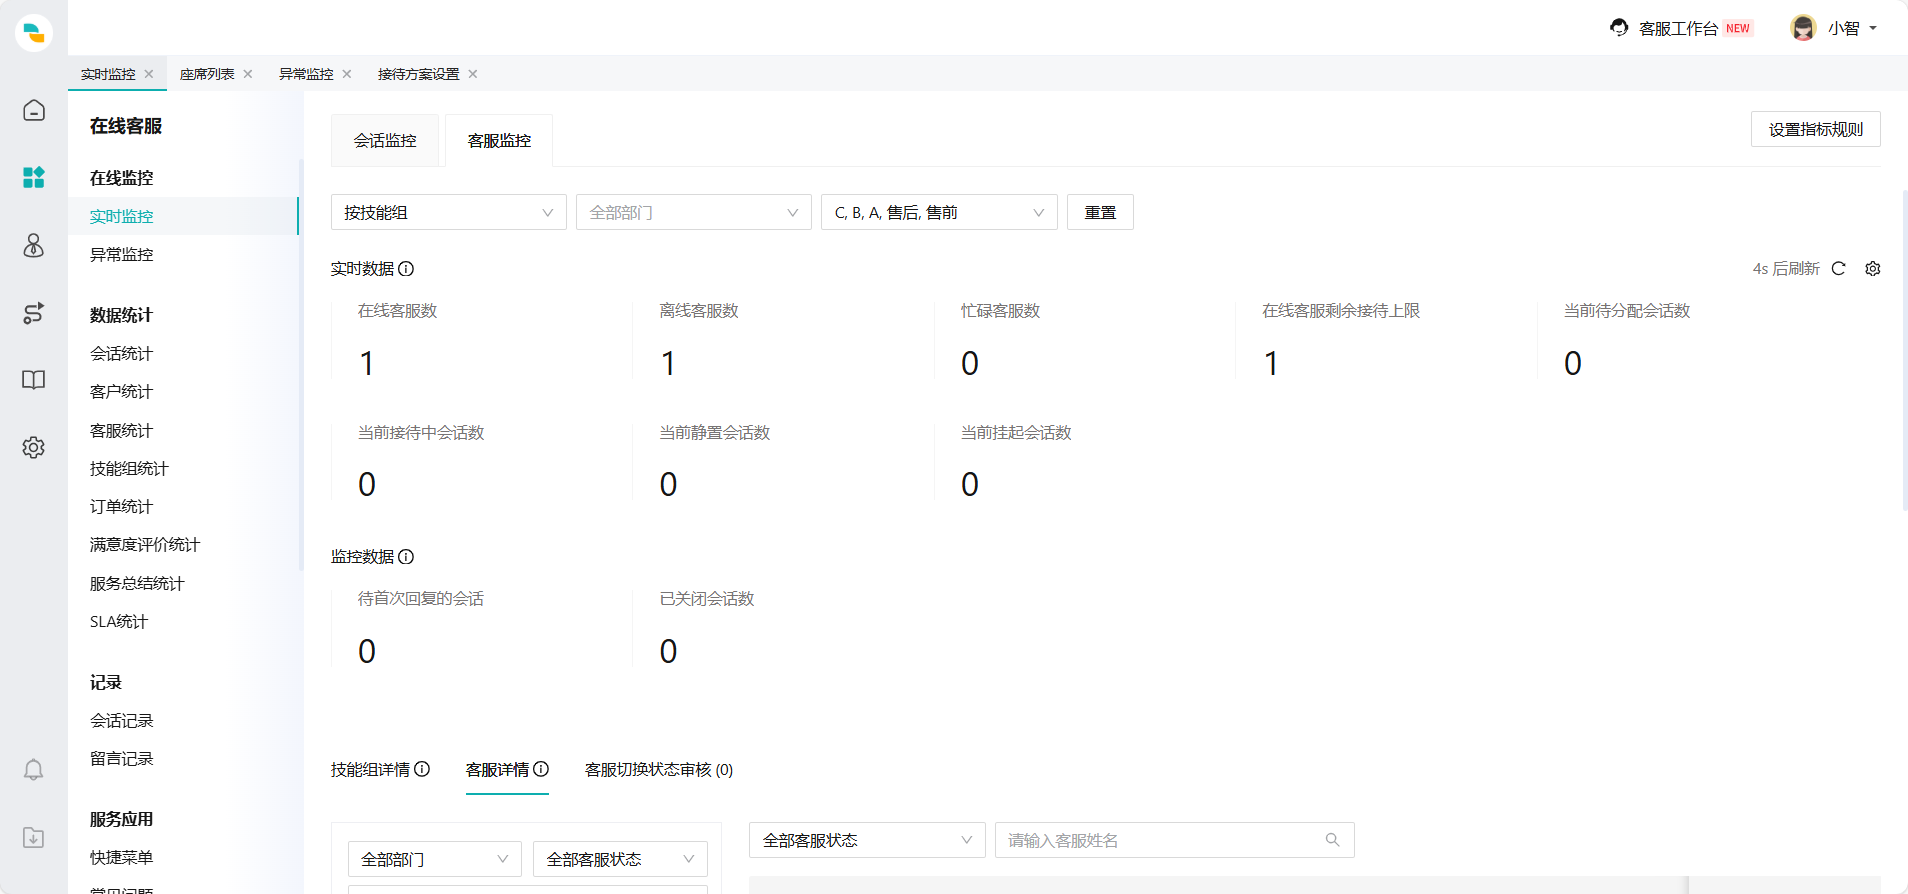Switch to the 座席列表 page tab
Screen dimensions: 1908x894
tap(207, 74)
